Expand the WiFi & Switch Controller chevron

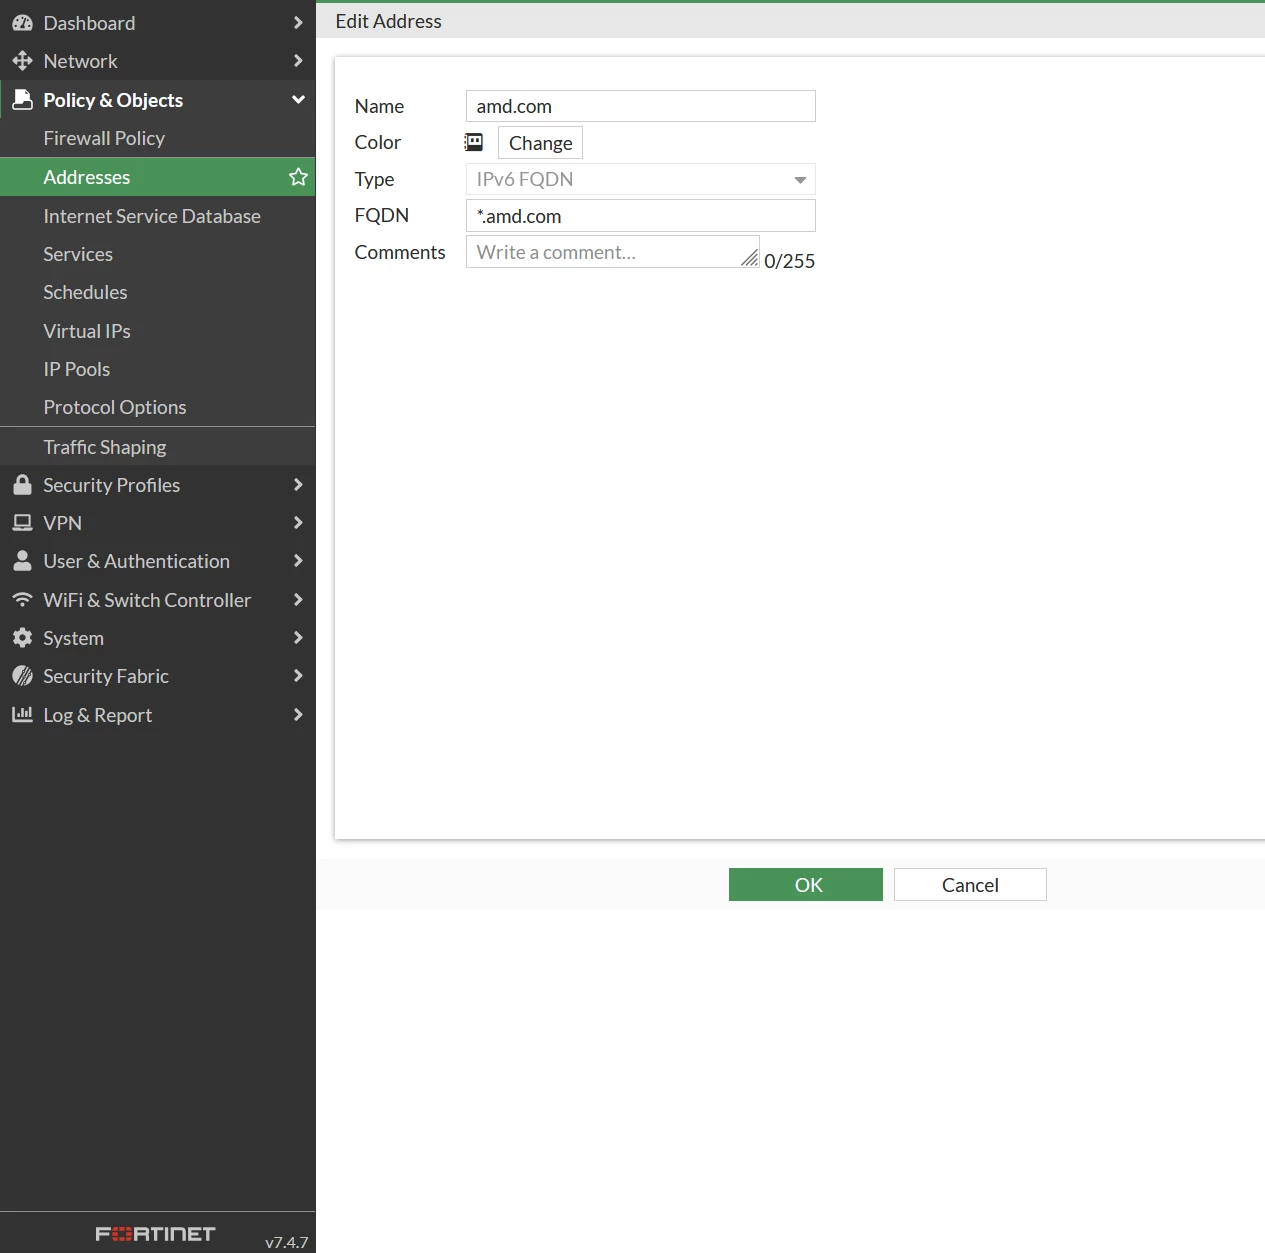coord(298,600)
